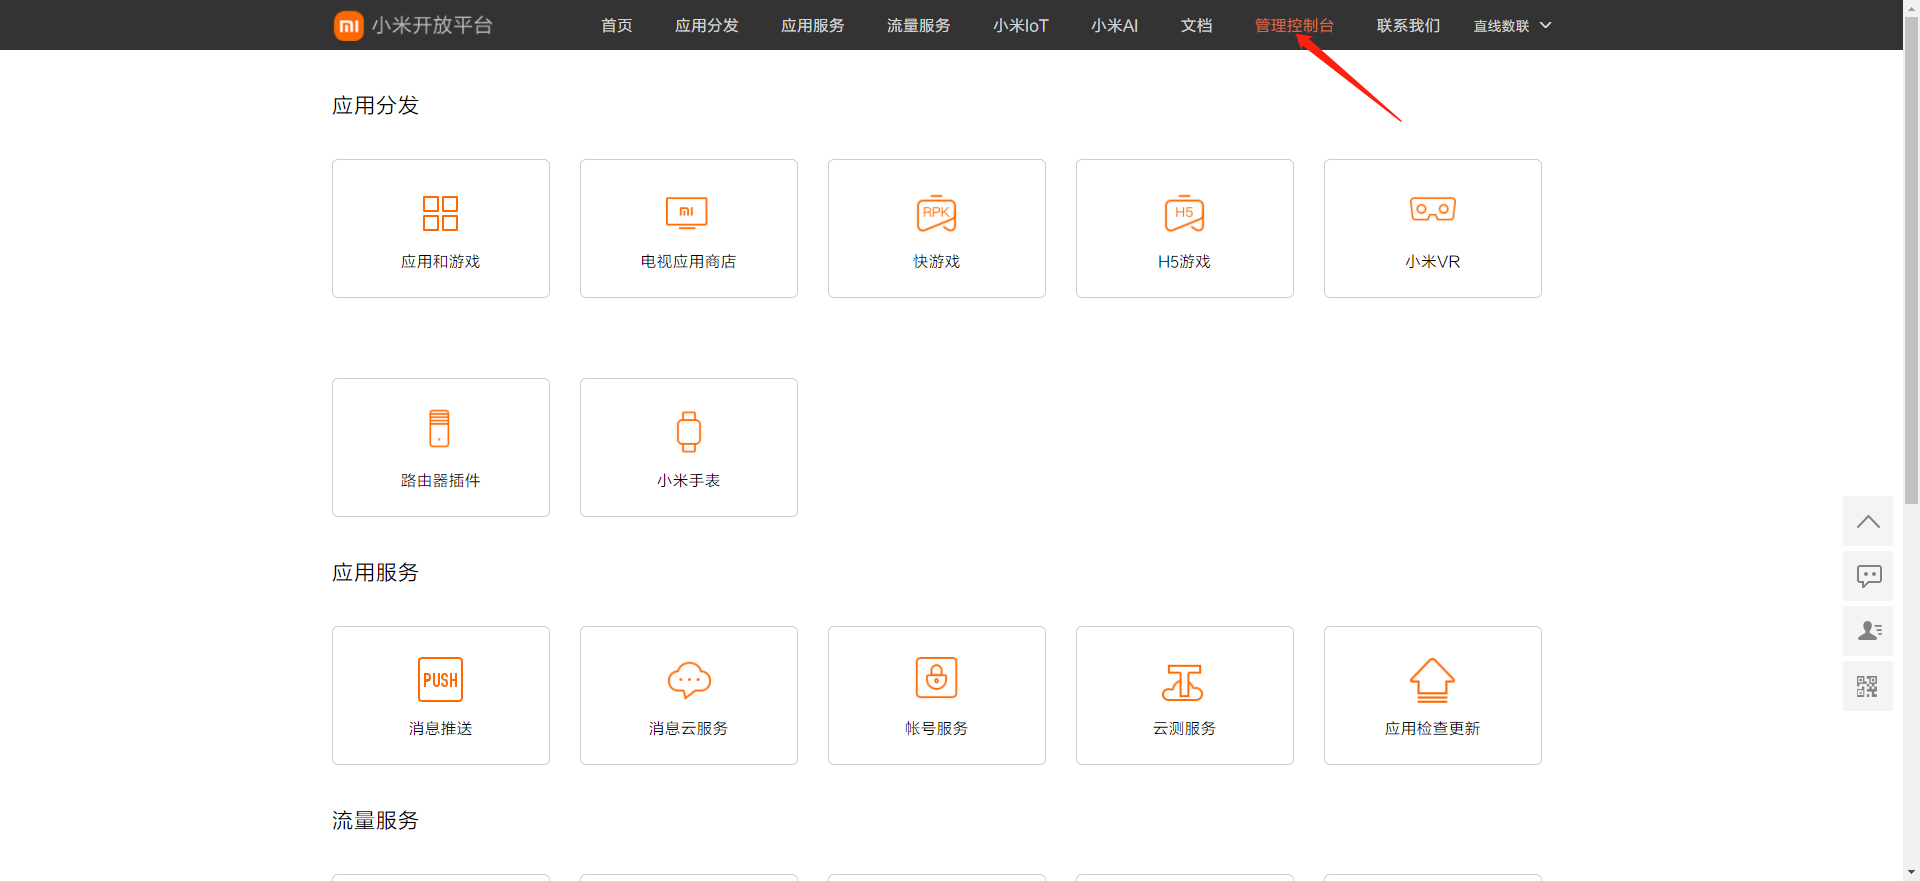
Task: Click the 应用和游戏 card label
Action: (x=440, y=261)
